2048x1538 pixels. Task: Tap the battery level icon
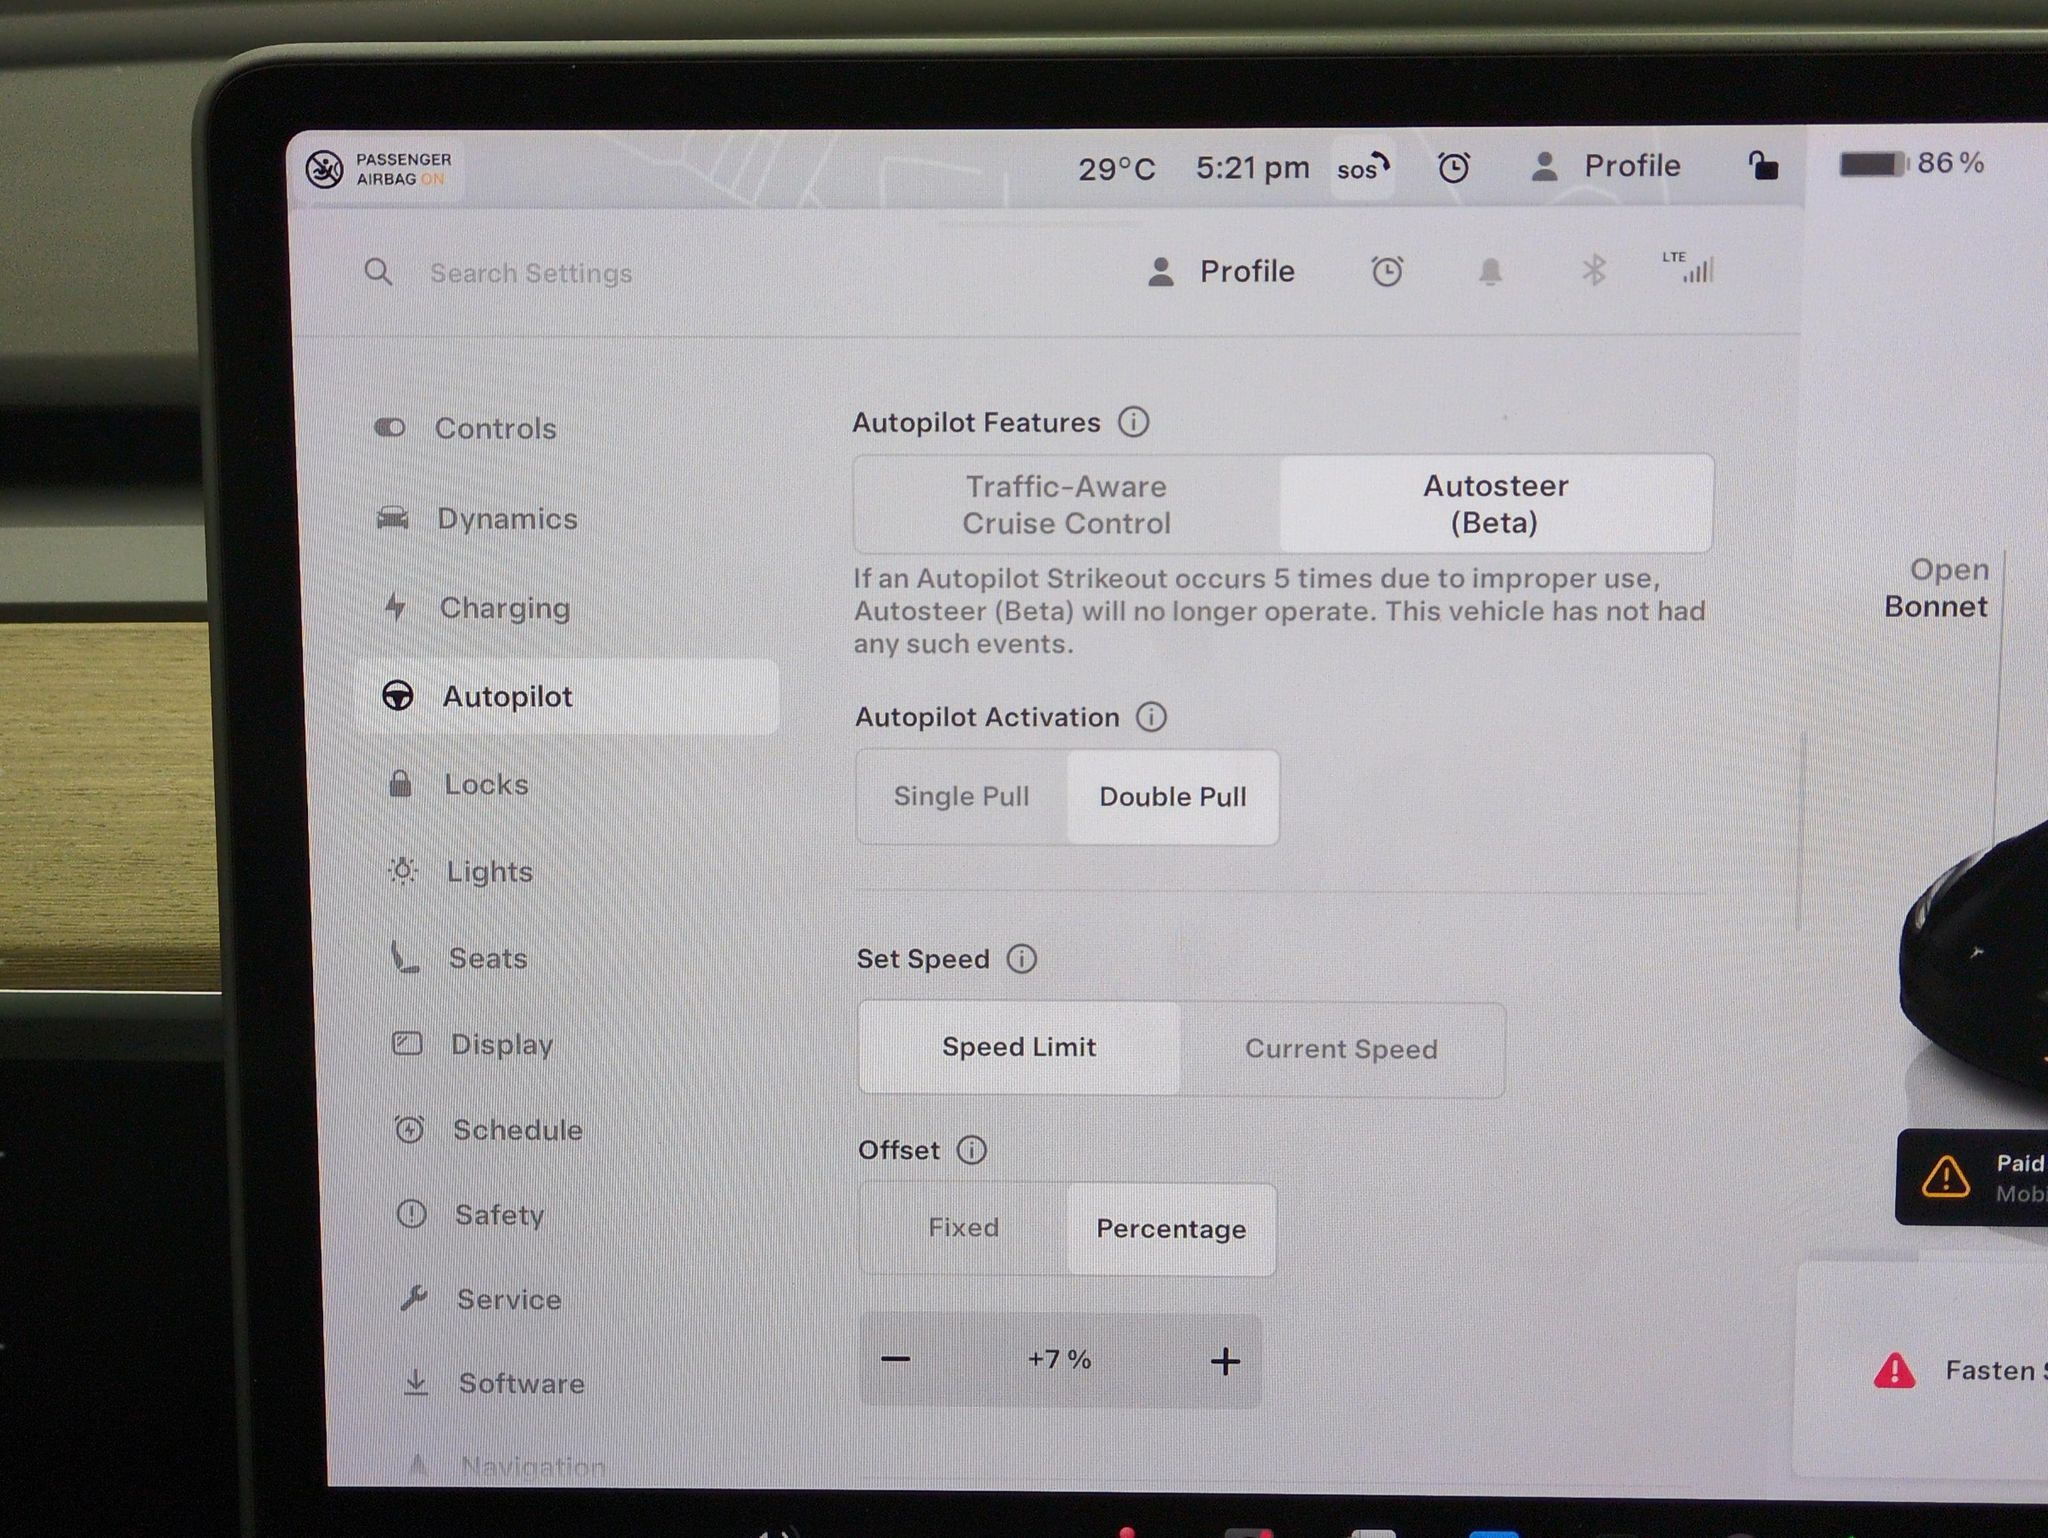[1874, 164]
